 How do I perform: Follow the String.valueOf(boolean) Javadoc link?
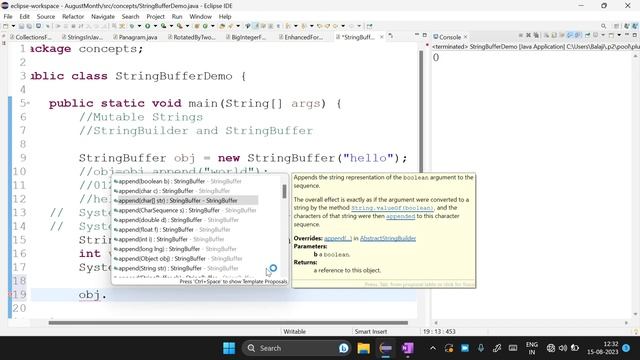(x=392, y=208)
